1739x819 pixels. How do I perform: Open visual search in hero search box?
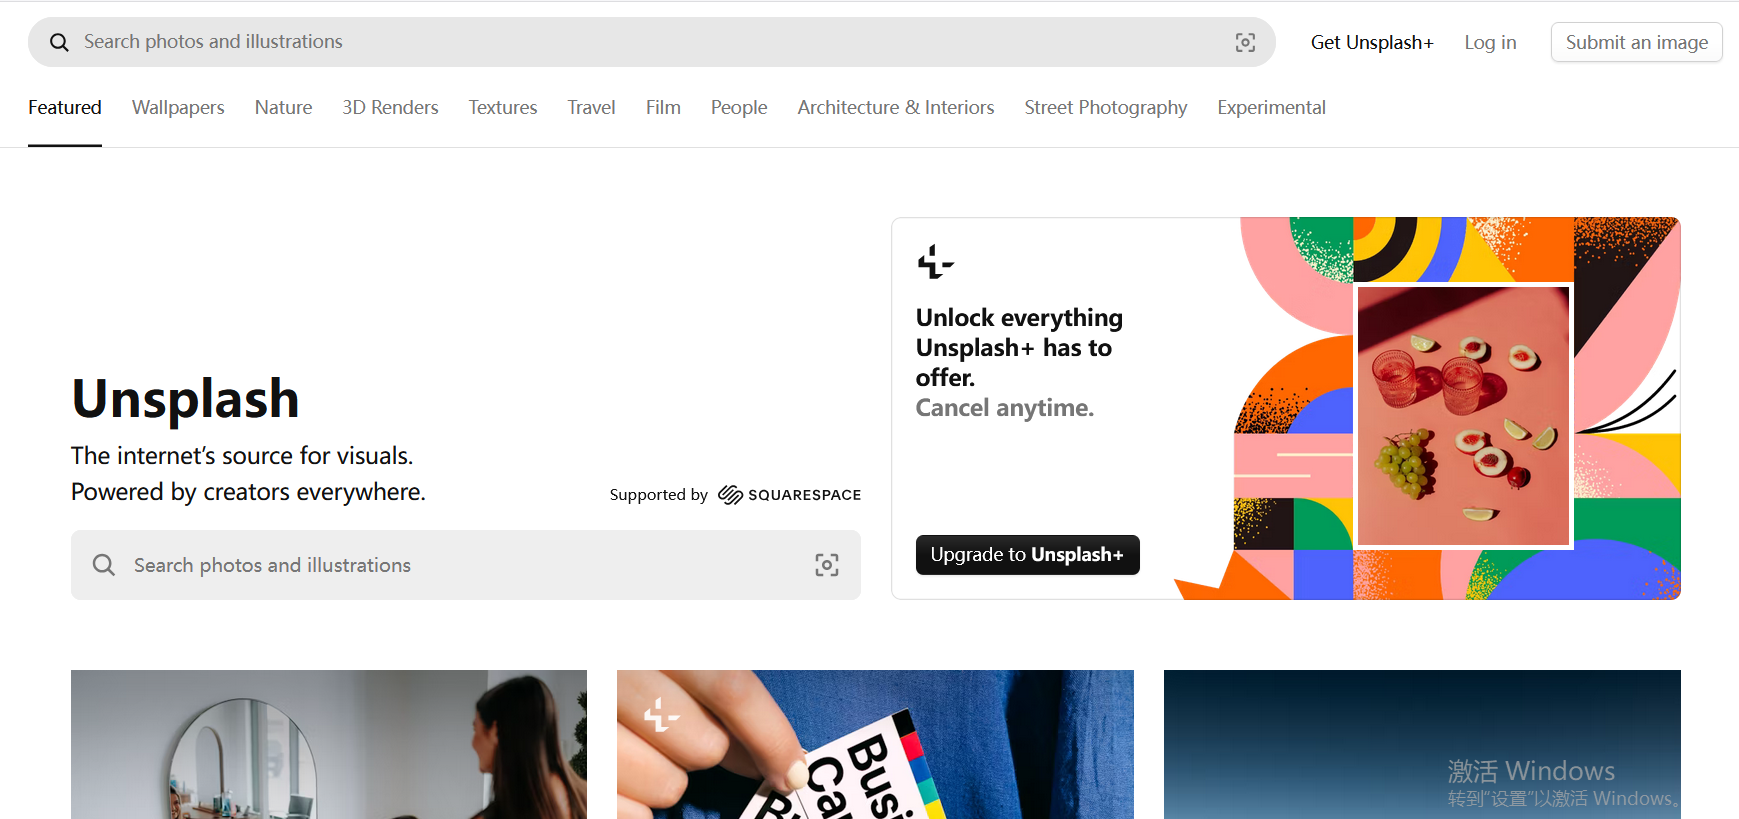(x=827, y=565)
